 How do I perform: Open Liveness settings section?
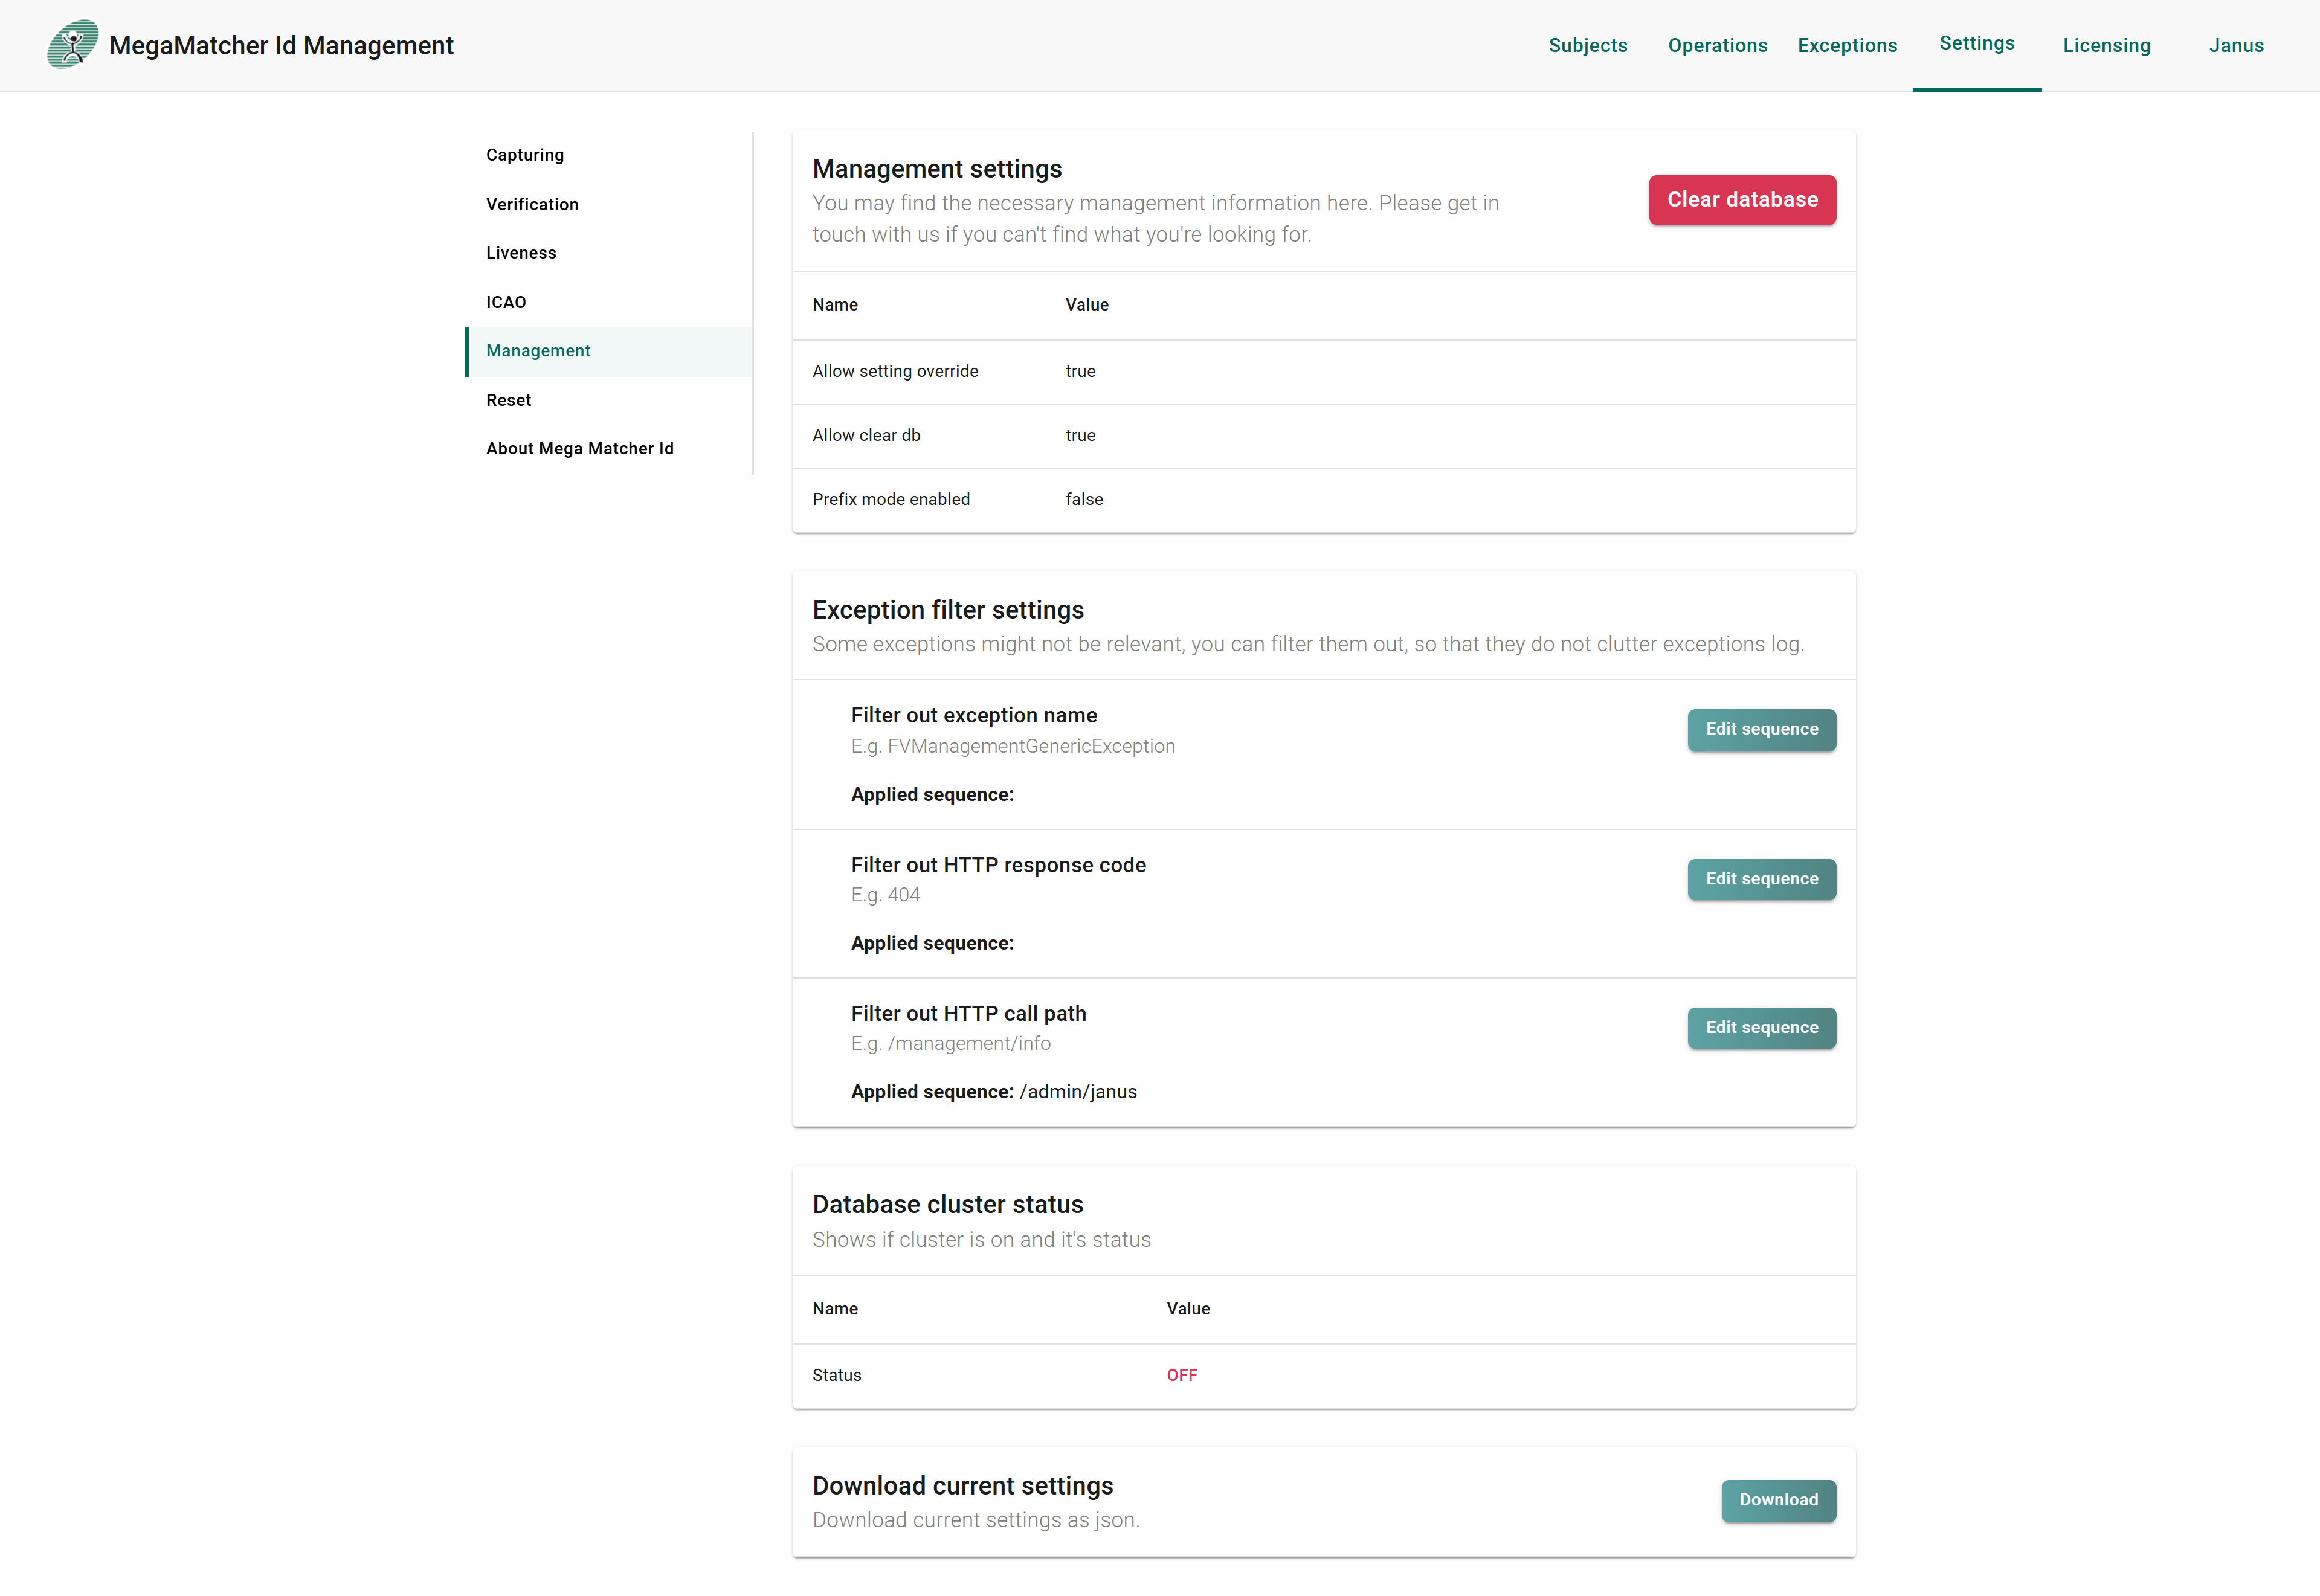(608, 253)
